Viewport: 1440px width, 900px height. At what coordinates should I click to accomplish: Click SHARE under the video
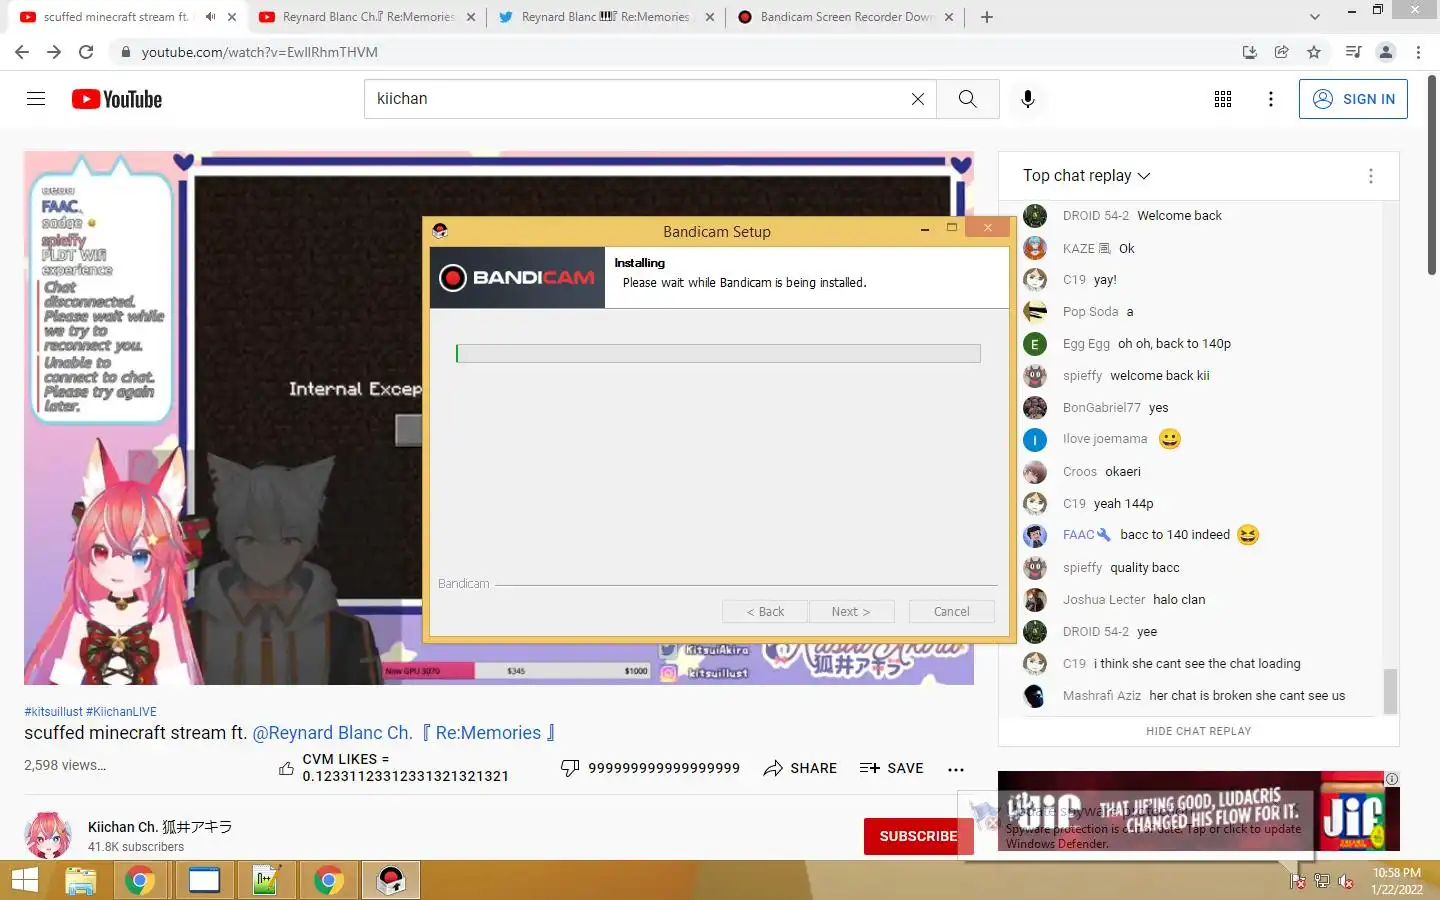(800, 768)
